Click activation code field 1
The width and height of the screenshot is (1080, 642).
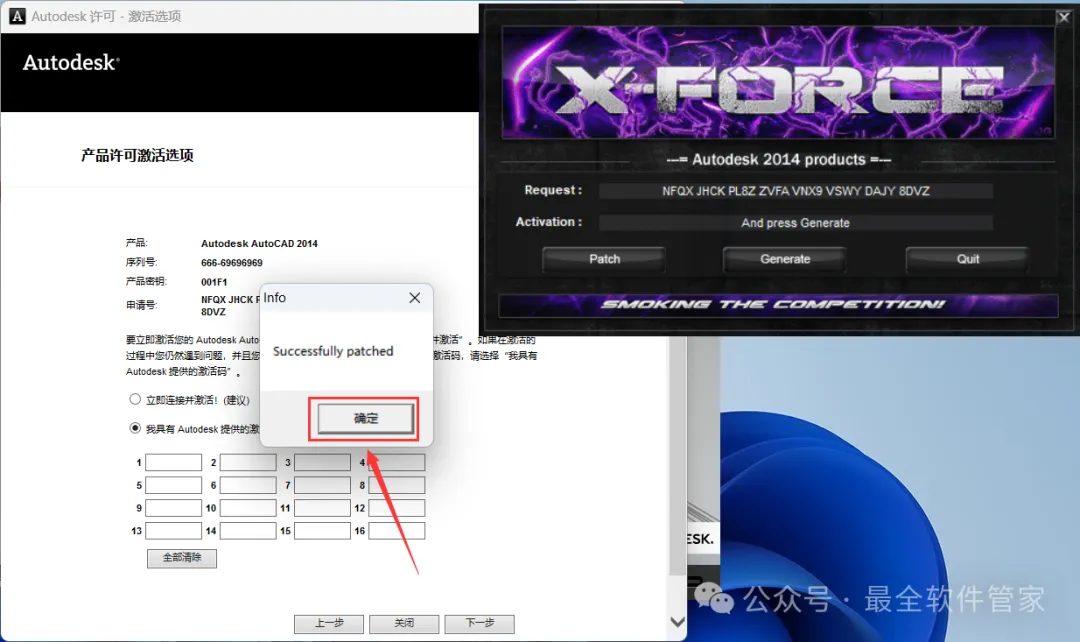(x=174, y=462)
